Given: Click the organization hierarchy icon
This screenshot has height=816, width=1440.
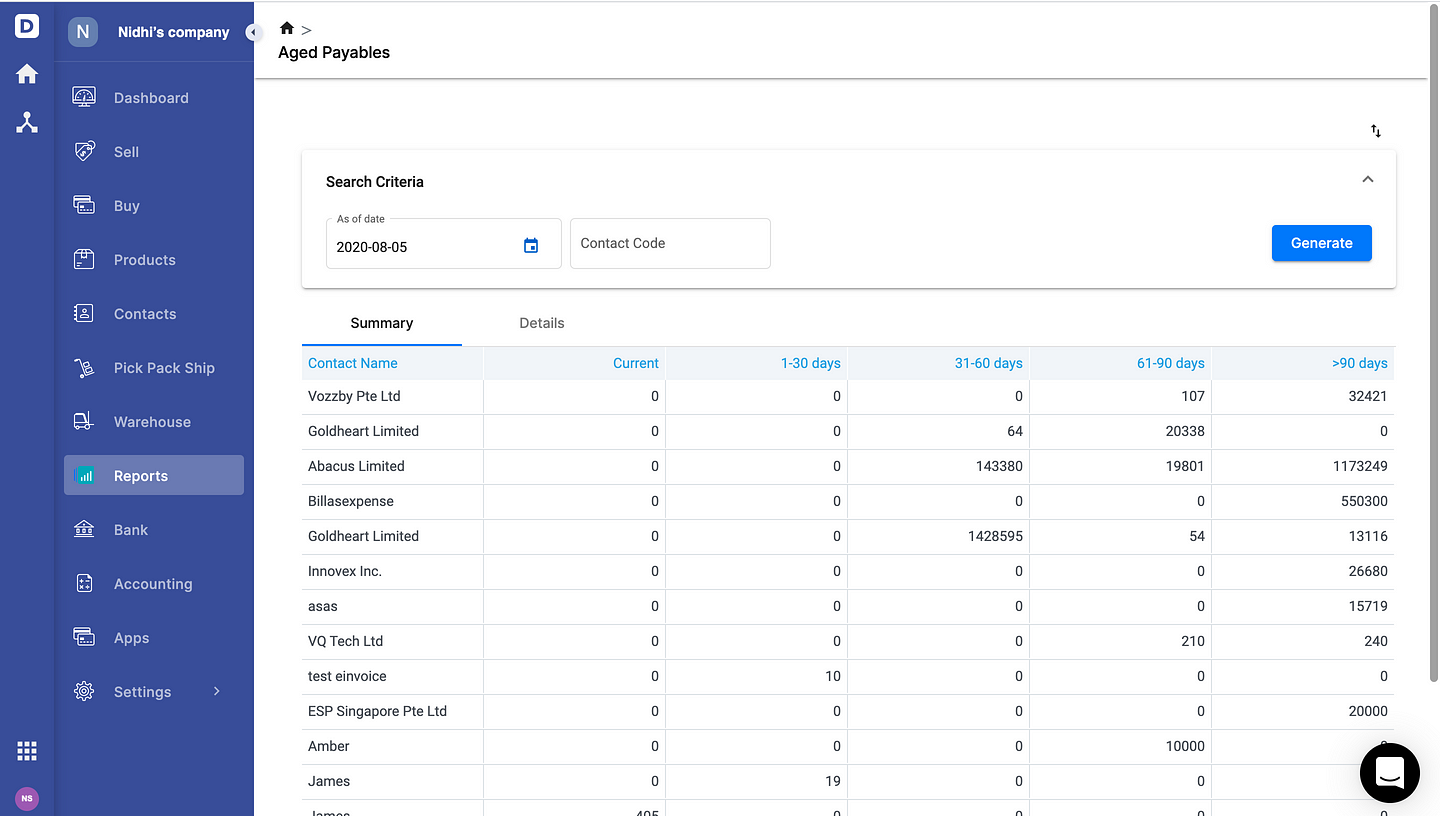Looking at the screenshot, I should click(x=27, y=123).
